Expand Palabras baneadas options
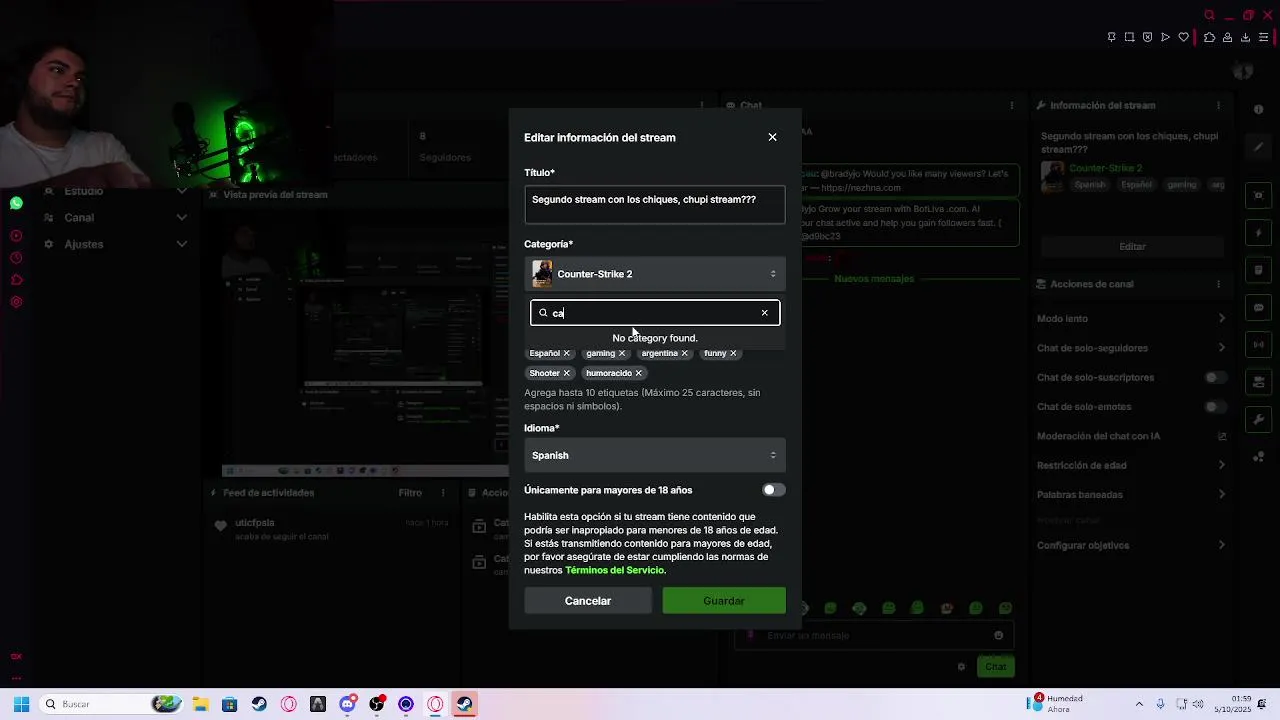Image resolution: width=1280 pixels, height=720 pixels. tap(1221, 494)
